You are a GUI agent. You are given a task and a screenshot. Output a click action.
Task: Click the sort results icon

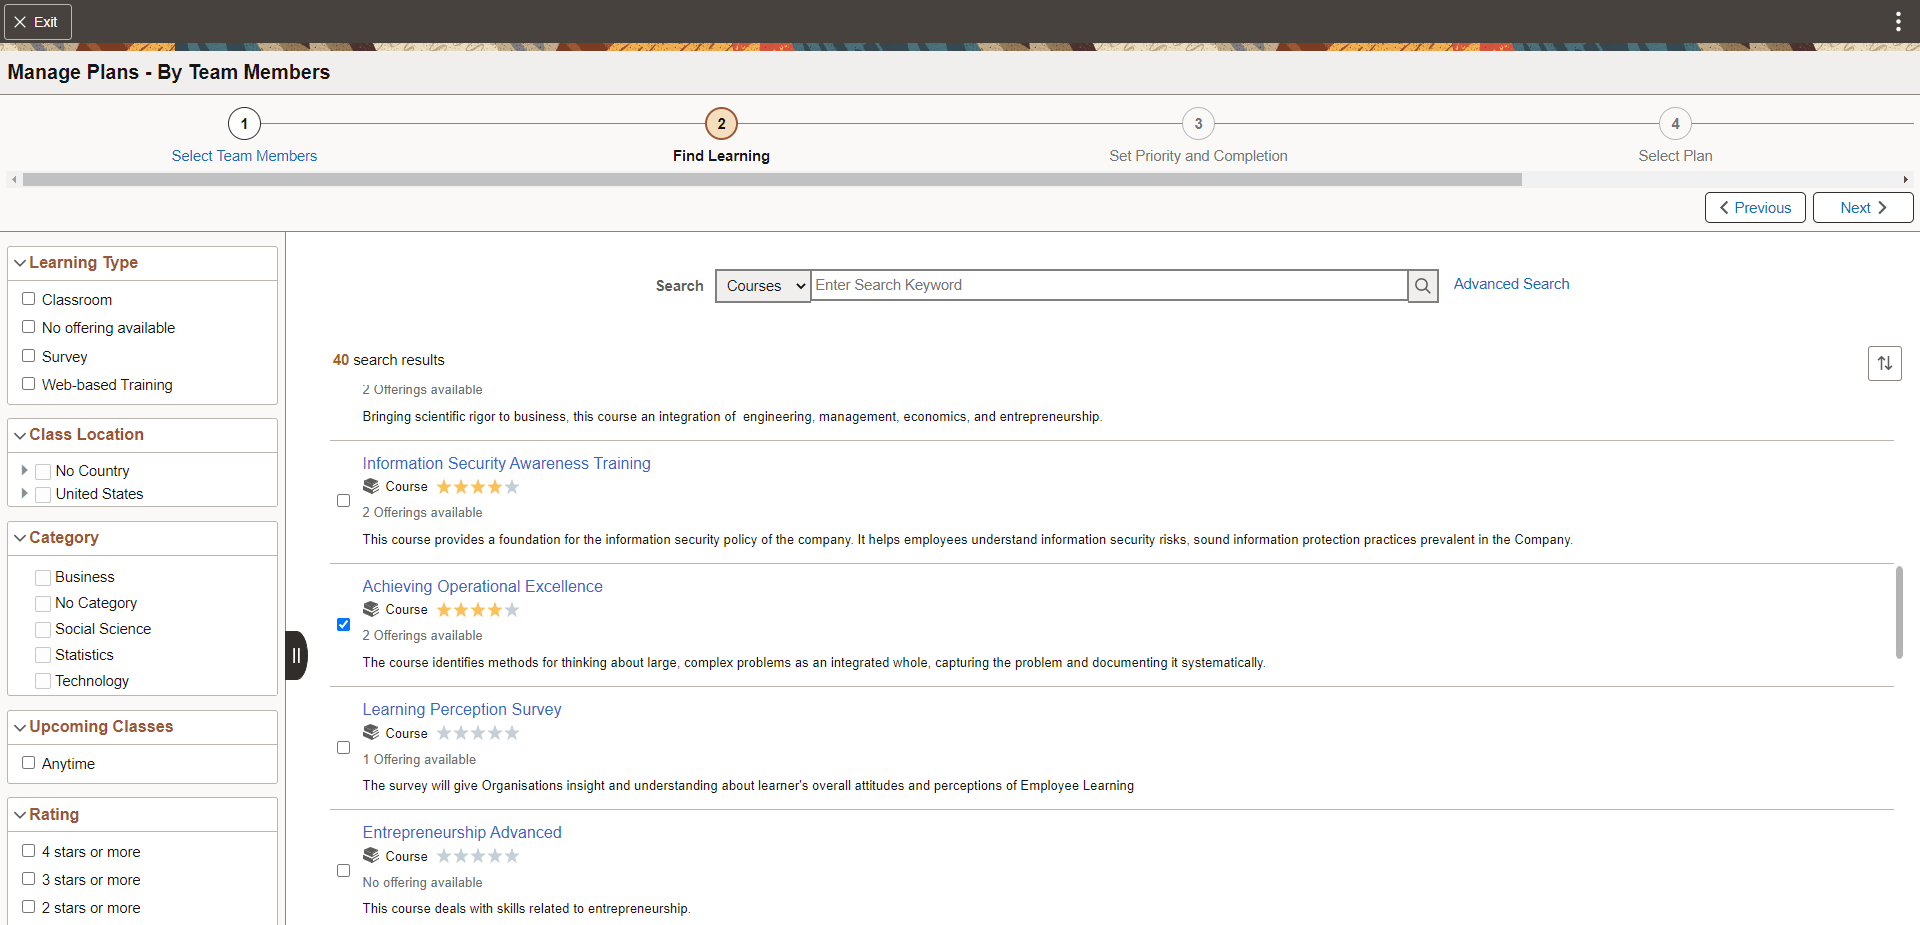[1885, 363]
